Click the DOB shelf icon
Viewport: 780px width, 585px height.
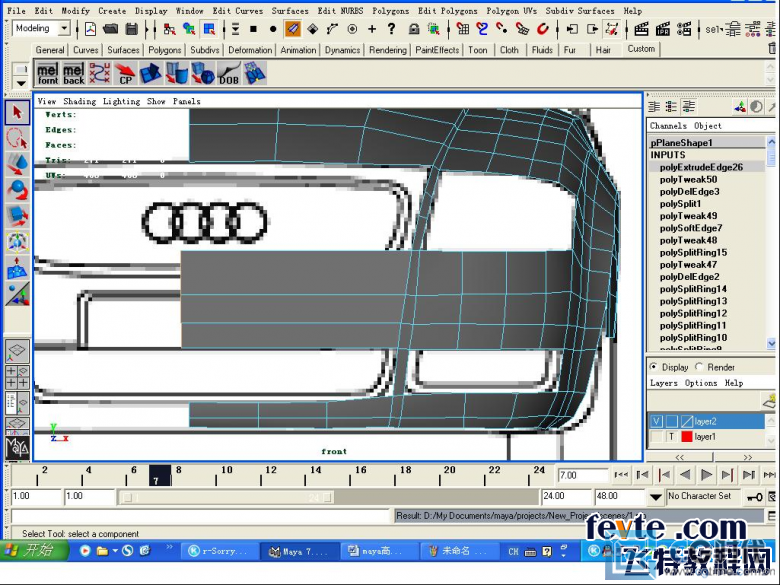pos(229,74)
